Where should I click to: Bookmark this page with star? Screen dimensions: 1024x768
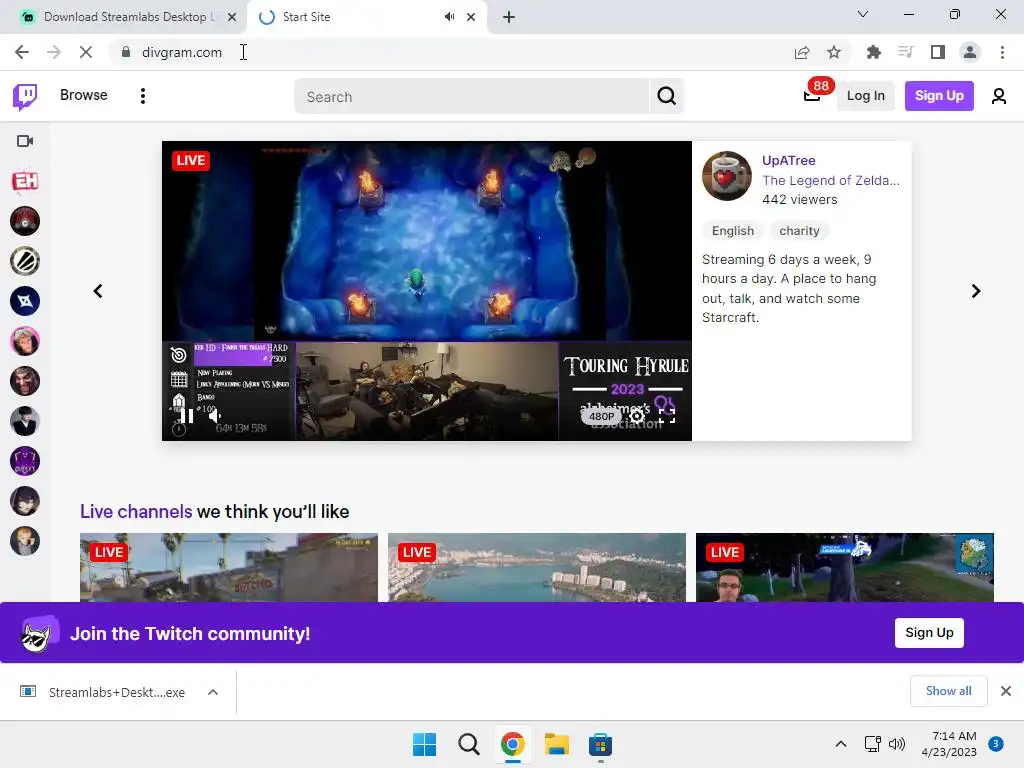[834, 52]
